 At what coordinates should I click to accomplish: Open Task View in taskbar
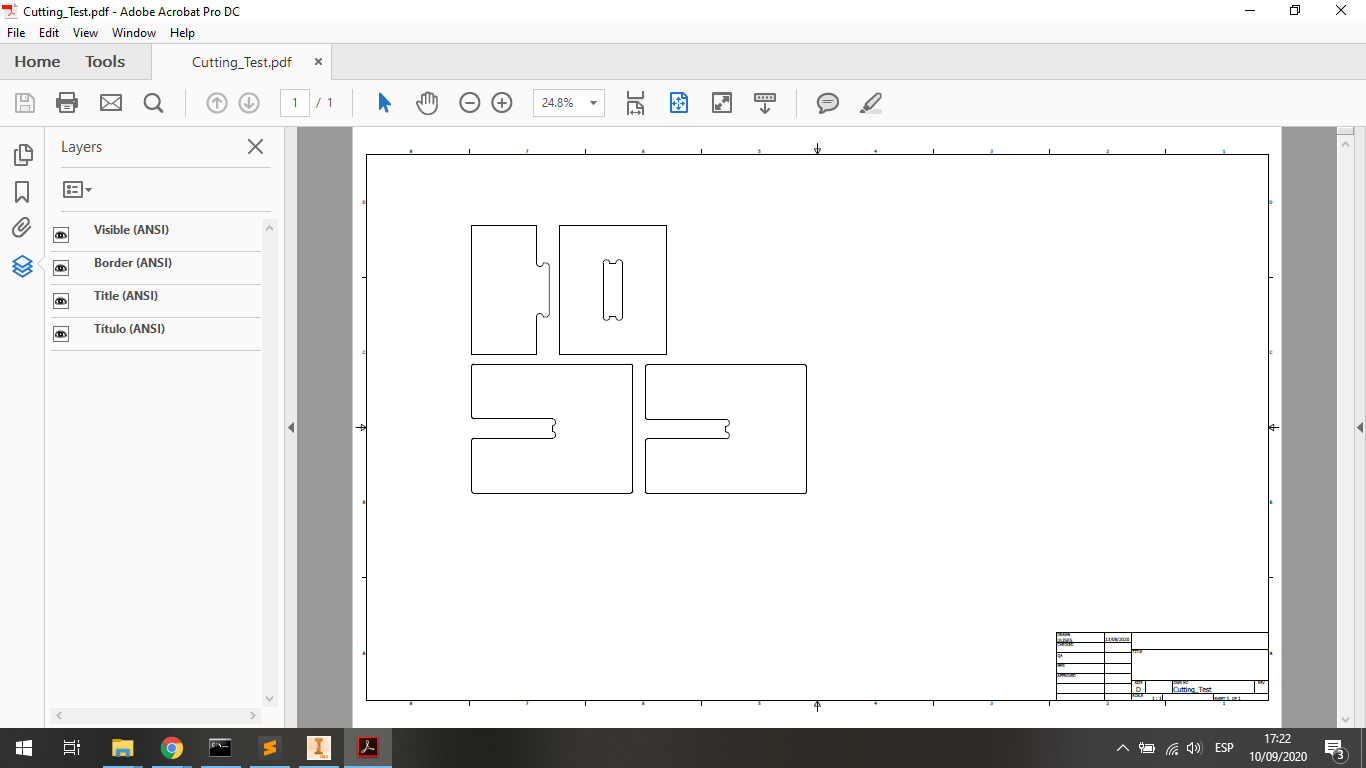72,748
